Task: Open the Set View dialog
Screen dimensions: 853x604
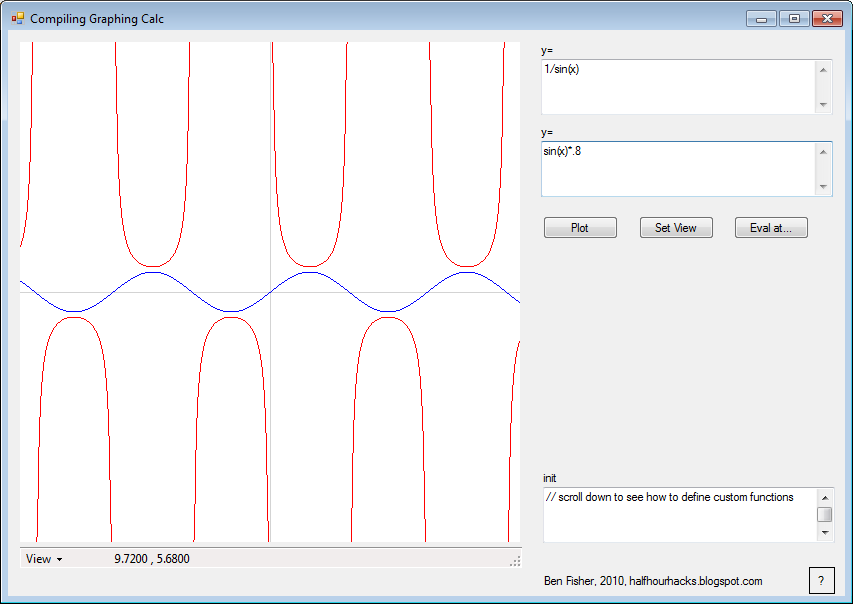Action: (x=676, y=227)
